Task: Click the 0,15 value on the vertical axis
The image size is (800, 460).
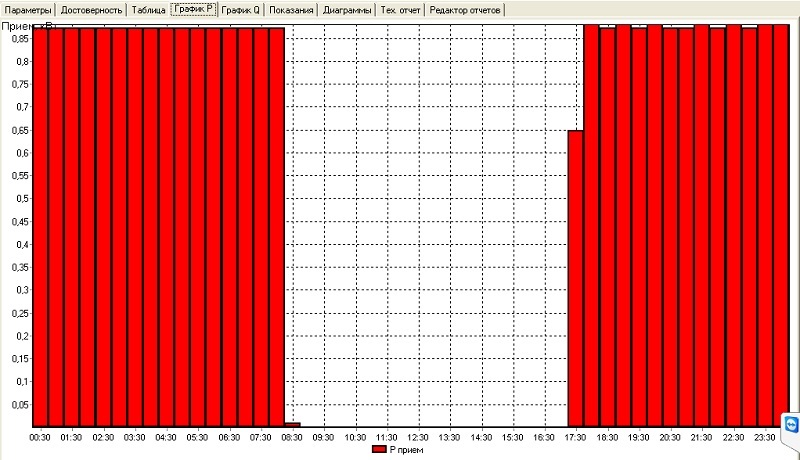Action: tap(20, 359)
